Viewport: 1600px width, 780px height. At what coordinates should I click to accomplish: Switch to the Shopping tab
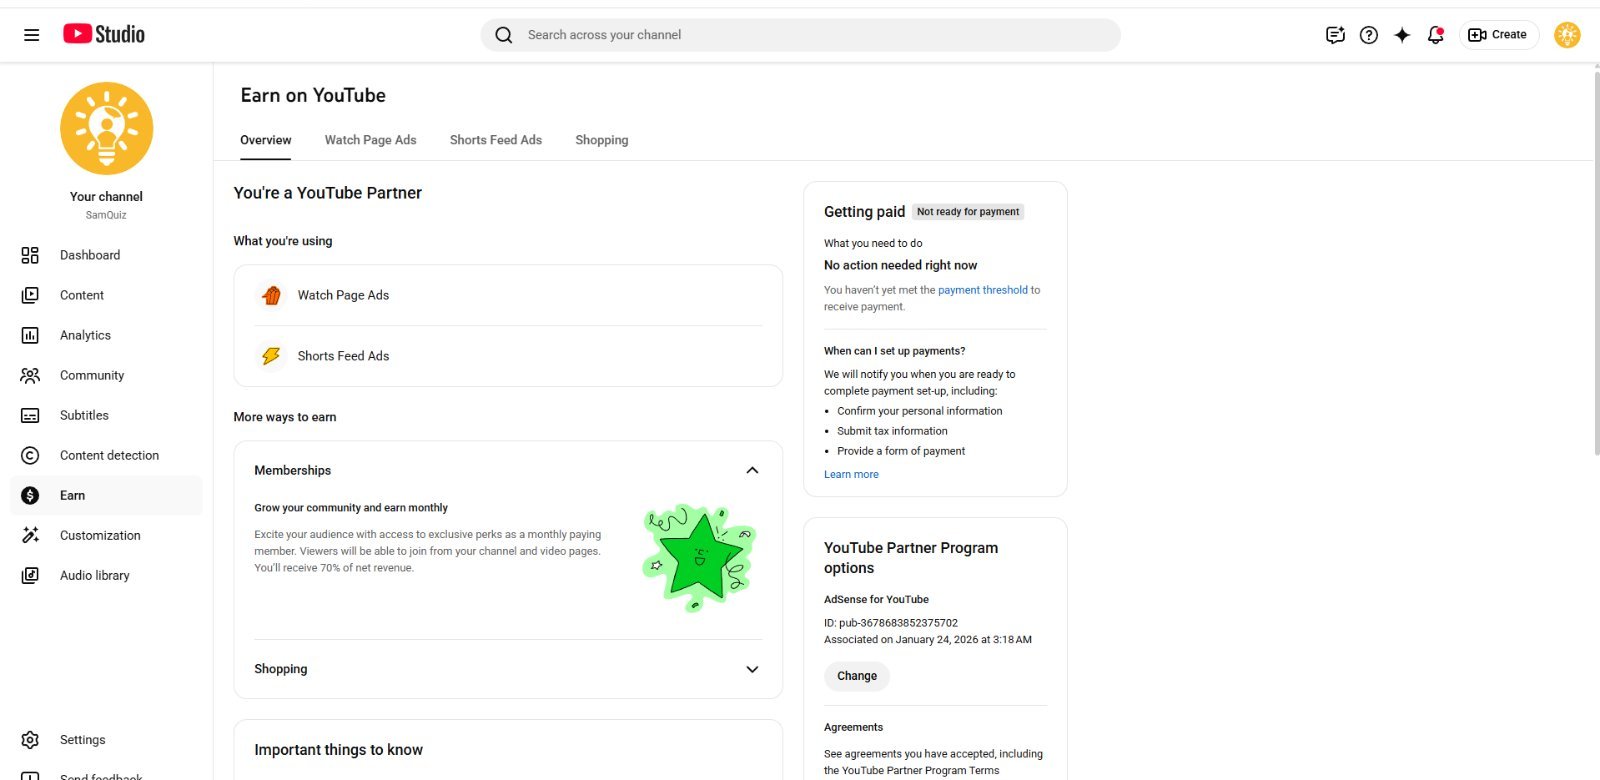point(601,140)
